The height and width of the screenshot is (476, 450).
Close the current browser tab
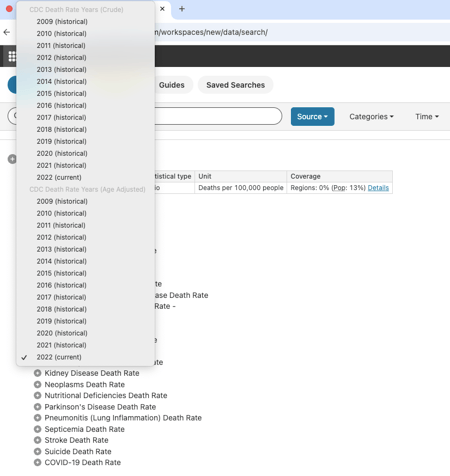click(162, 9)
